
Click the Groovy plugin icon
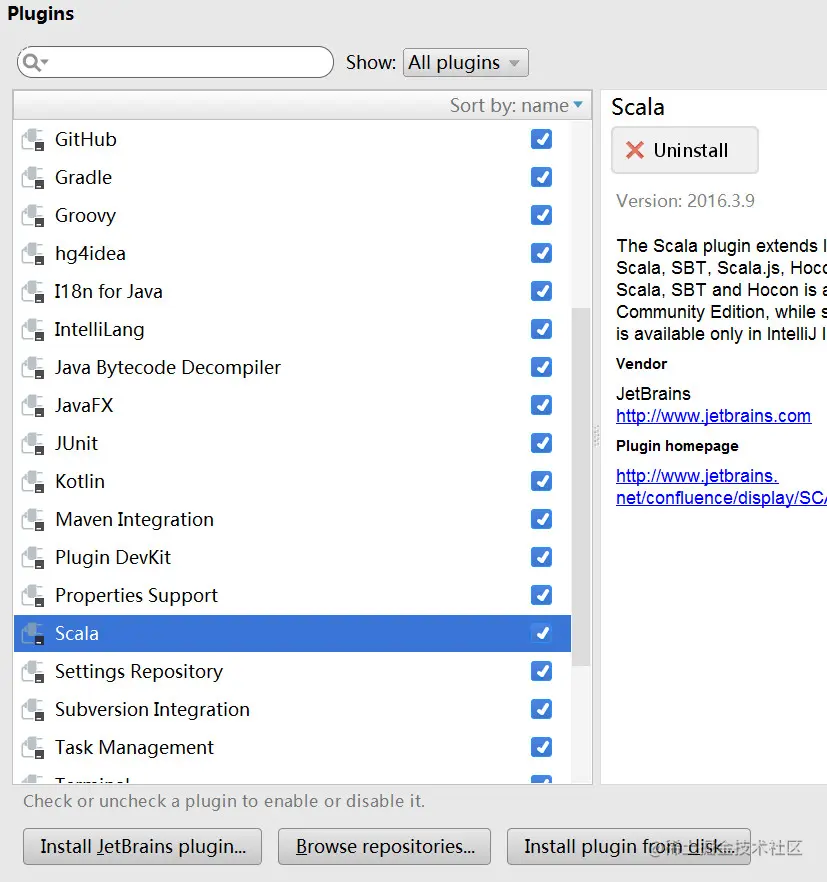pos(33,215)
